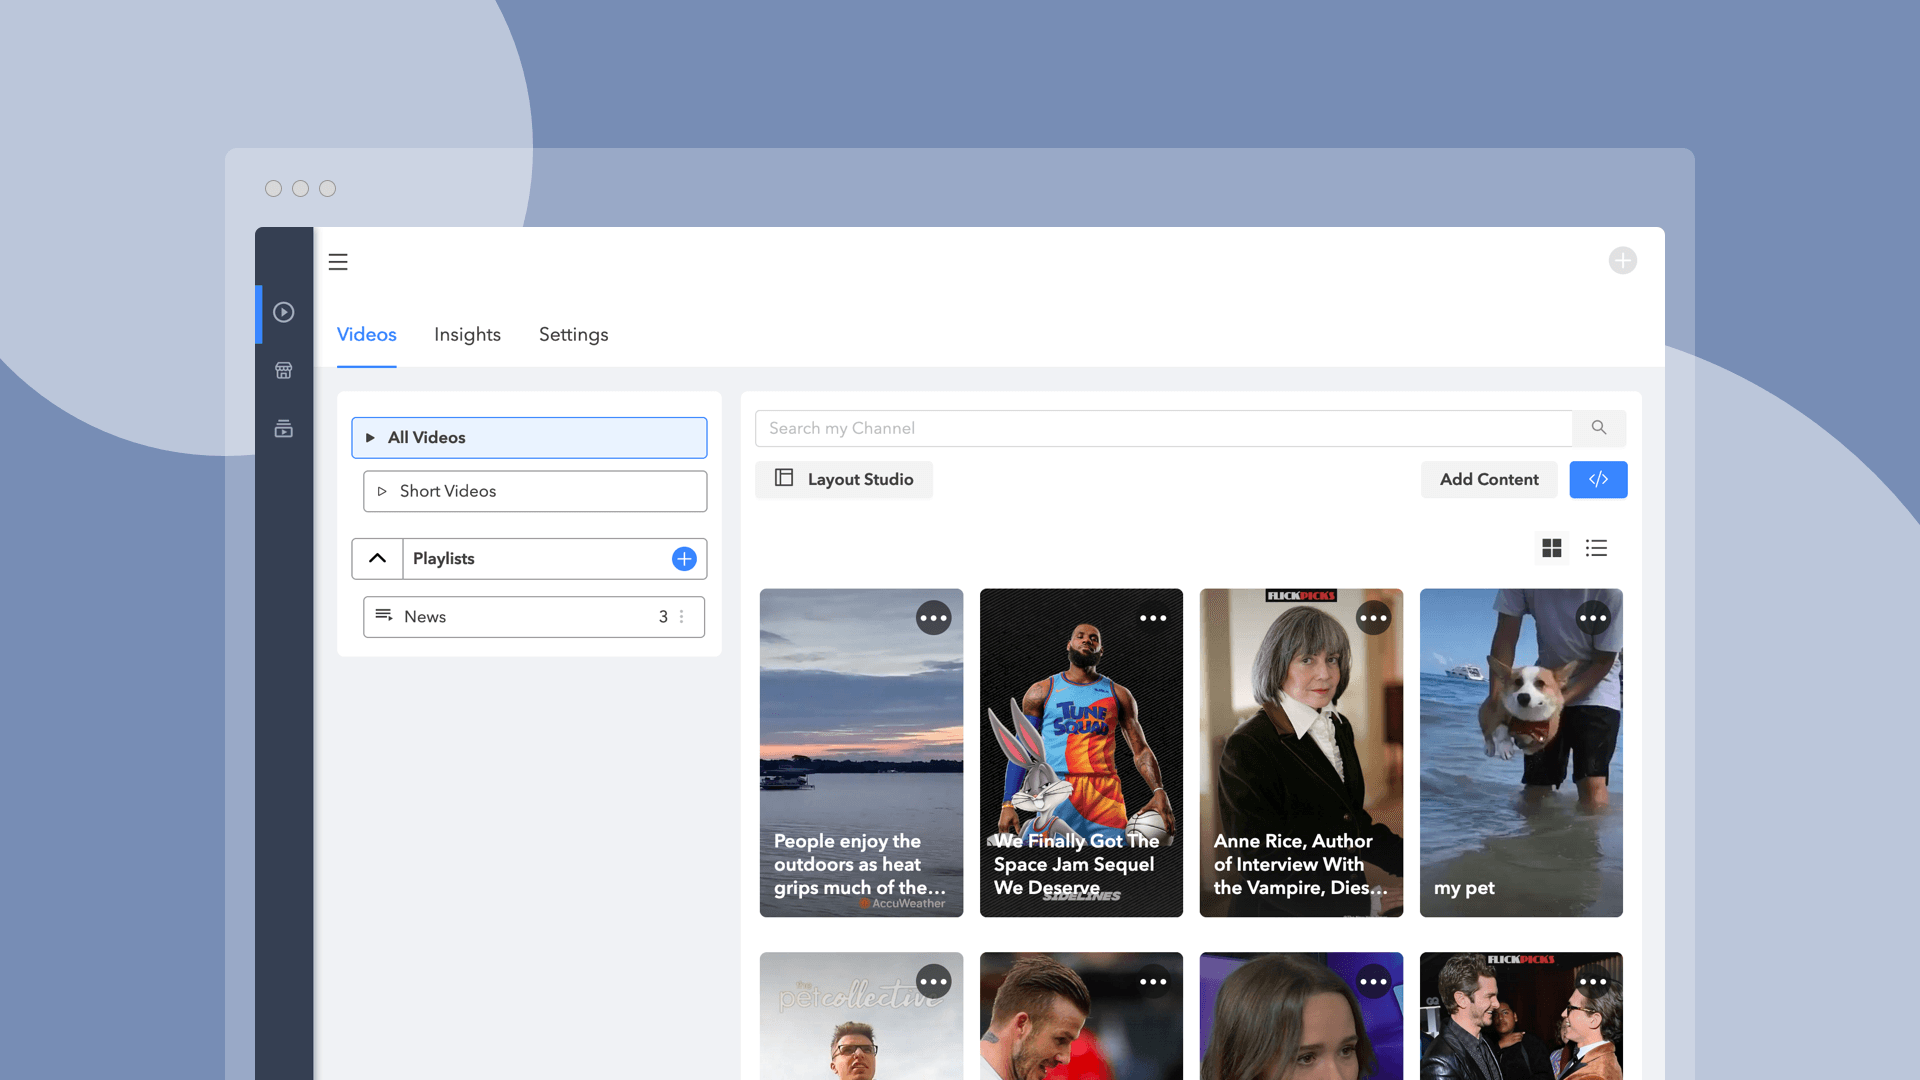Switch to list view

tap(1596, 548)
